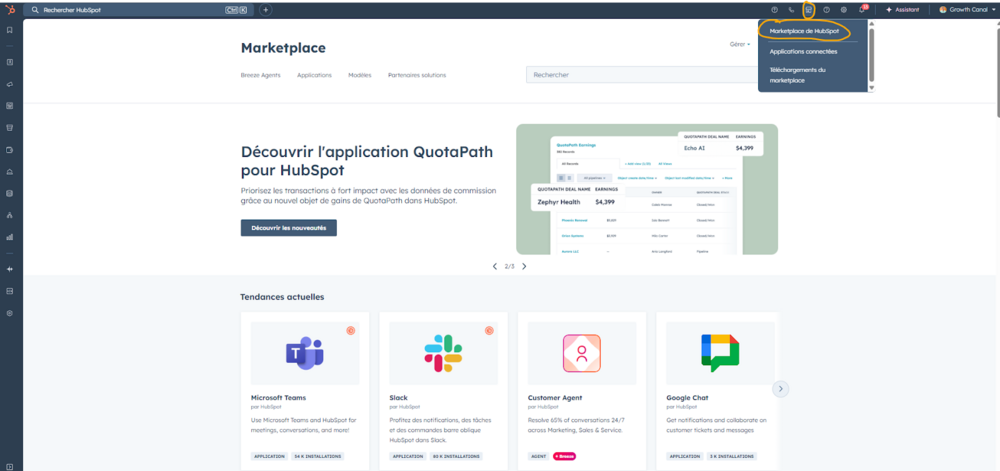Click the Google Chat card title
1000x471 pixels.
coord(688,398)
